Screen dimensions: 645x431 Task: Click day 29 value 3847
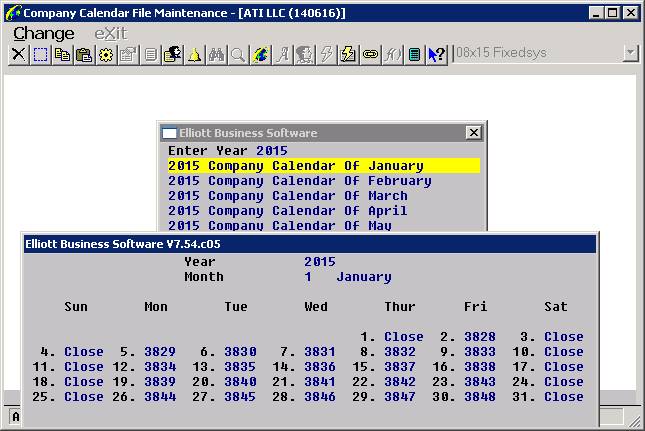pyautogui.click(x=400, y=397)
